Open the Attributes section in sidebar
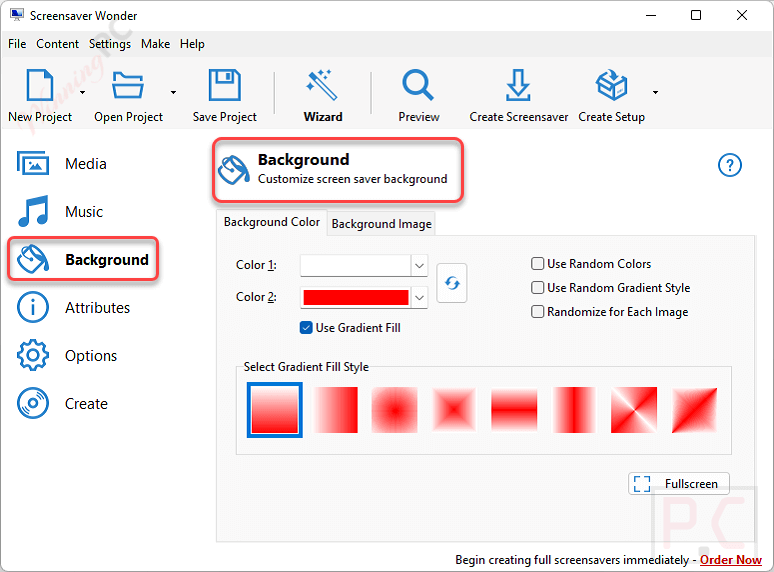This screenshot has width=774, height=572. [73, 307]
